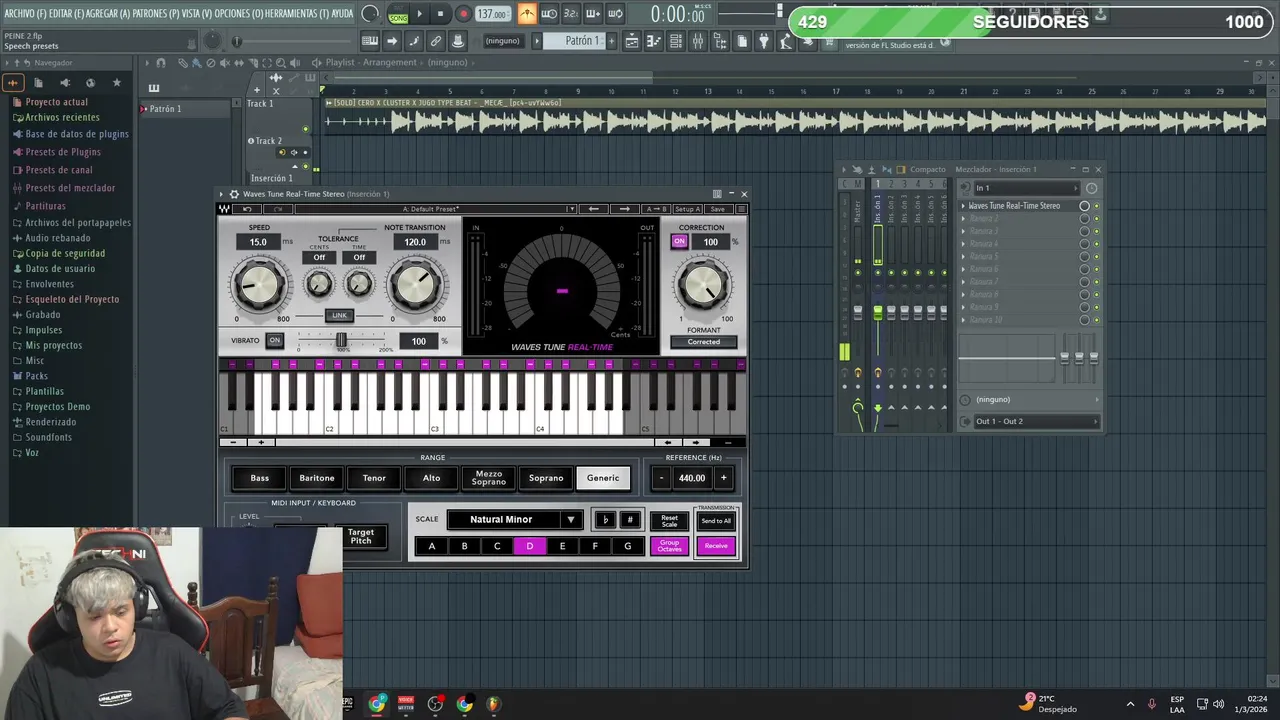This screenshot has width=1280, height=720.
Task: Load next preset with right arrow
Action: (x=625, y=209)
